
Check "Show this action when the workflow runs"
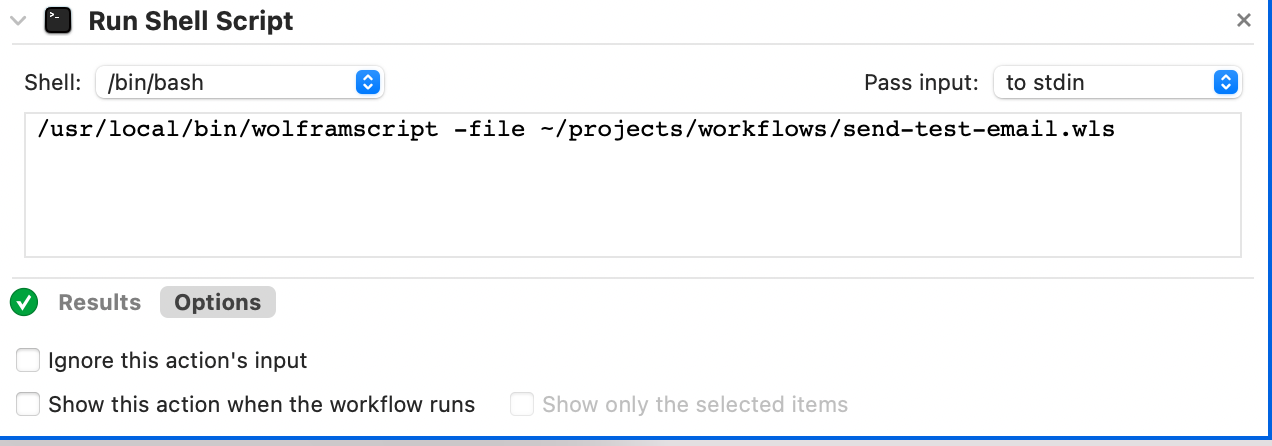pos(28,404)
